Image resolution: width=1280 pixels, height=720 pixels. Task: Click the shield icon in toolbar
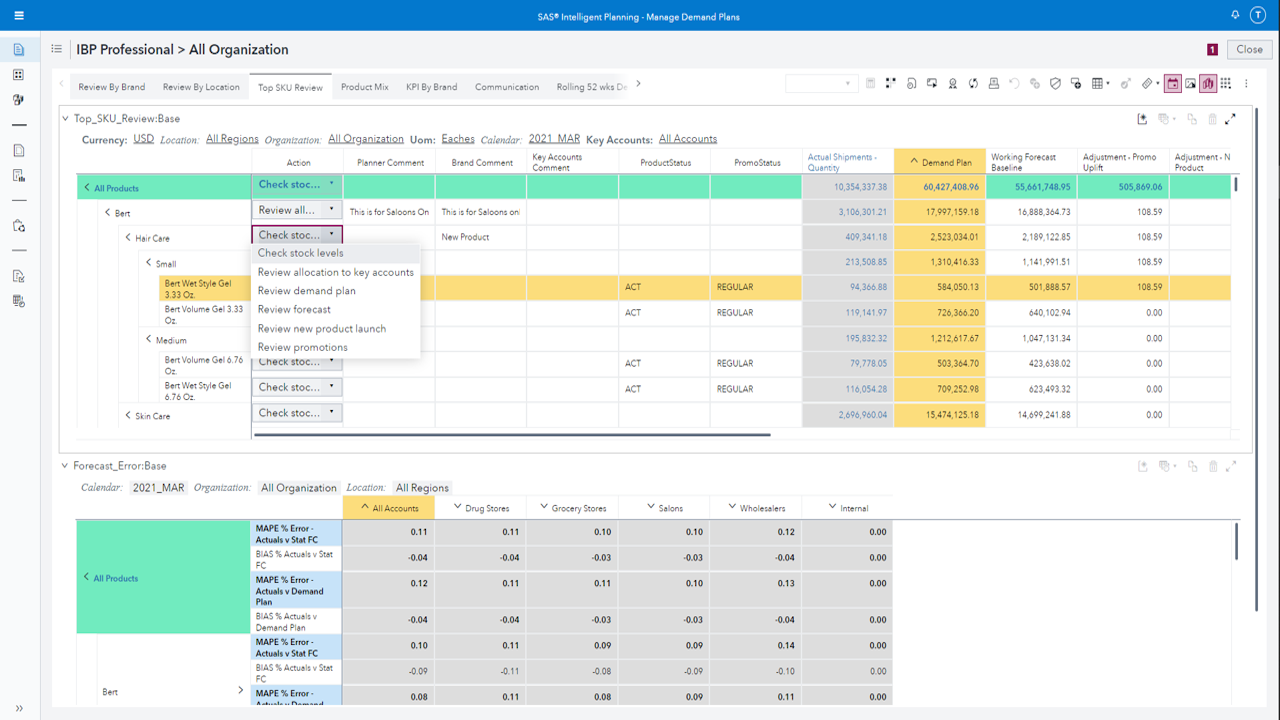tap(1055, 84)
